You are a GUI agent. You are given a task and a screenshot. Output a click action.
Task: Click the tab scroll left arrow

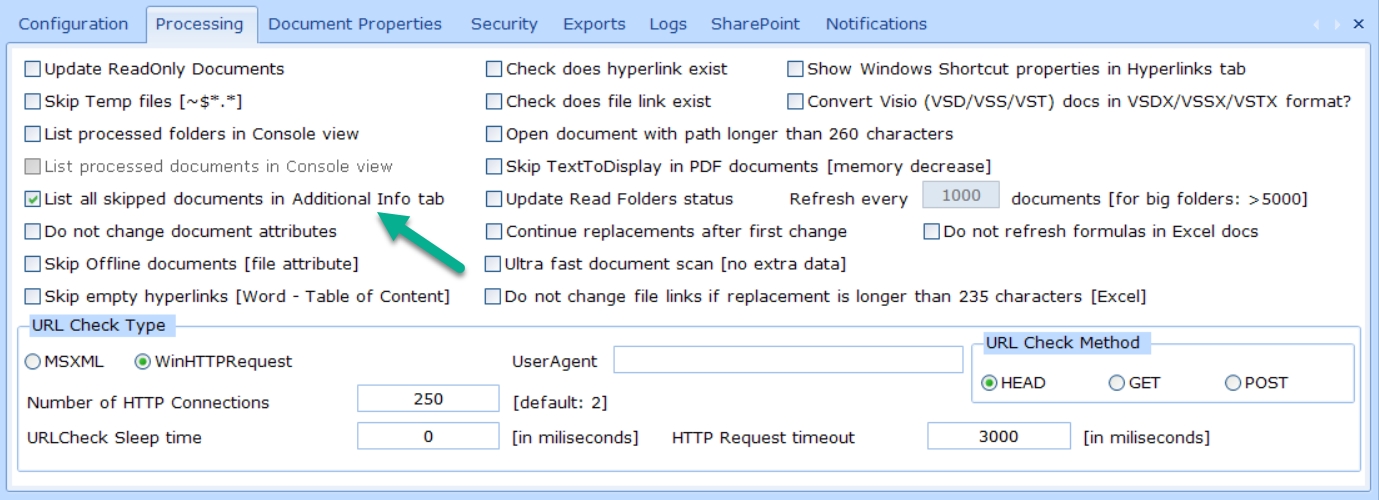coord(1316,24)
